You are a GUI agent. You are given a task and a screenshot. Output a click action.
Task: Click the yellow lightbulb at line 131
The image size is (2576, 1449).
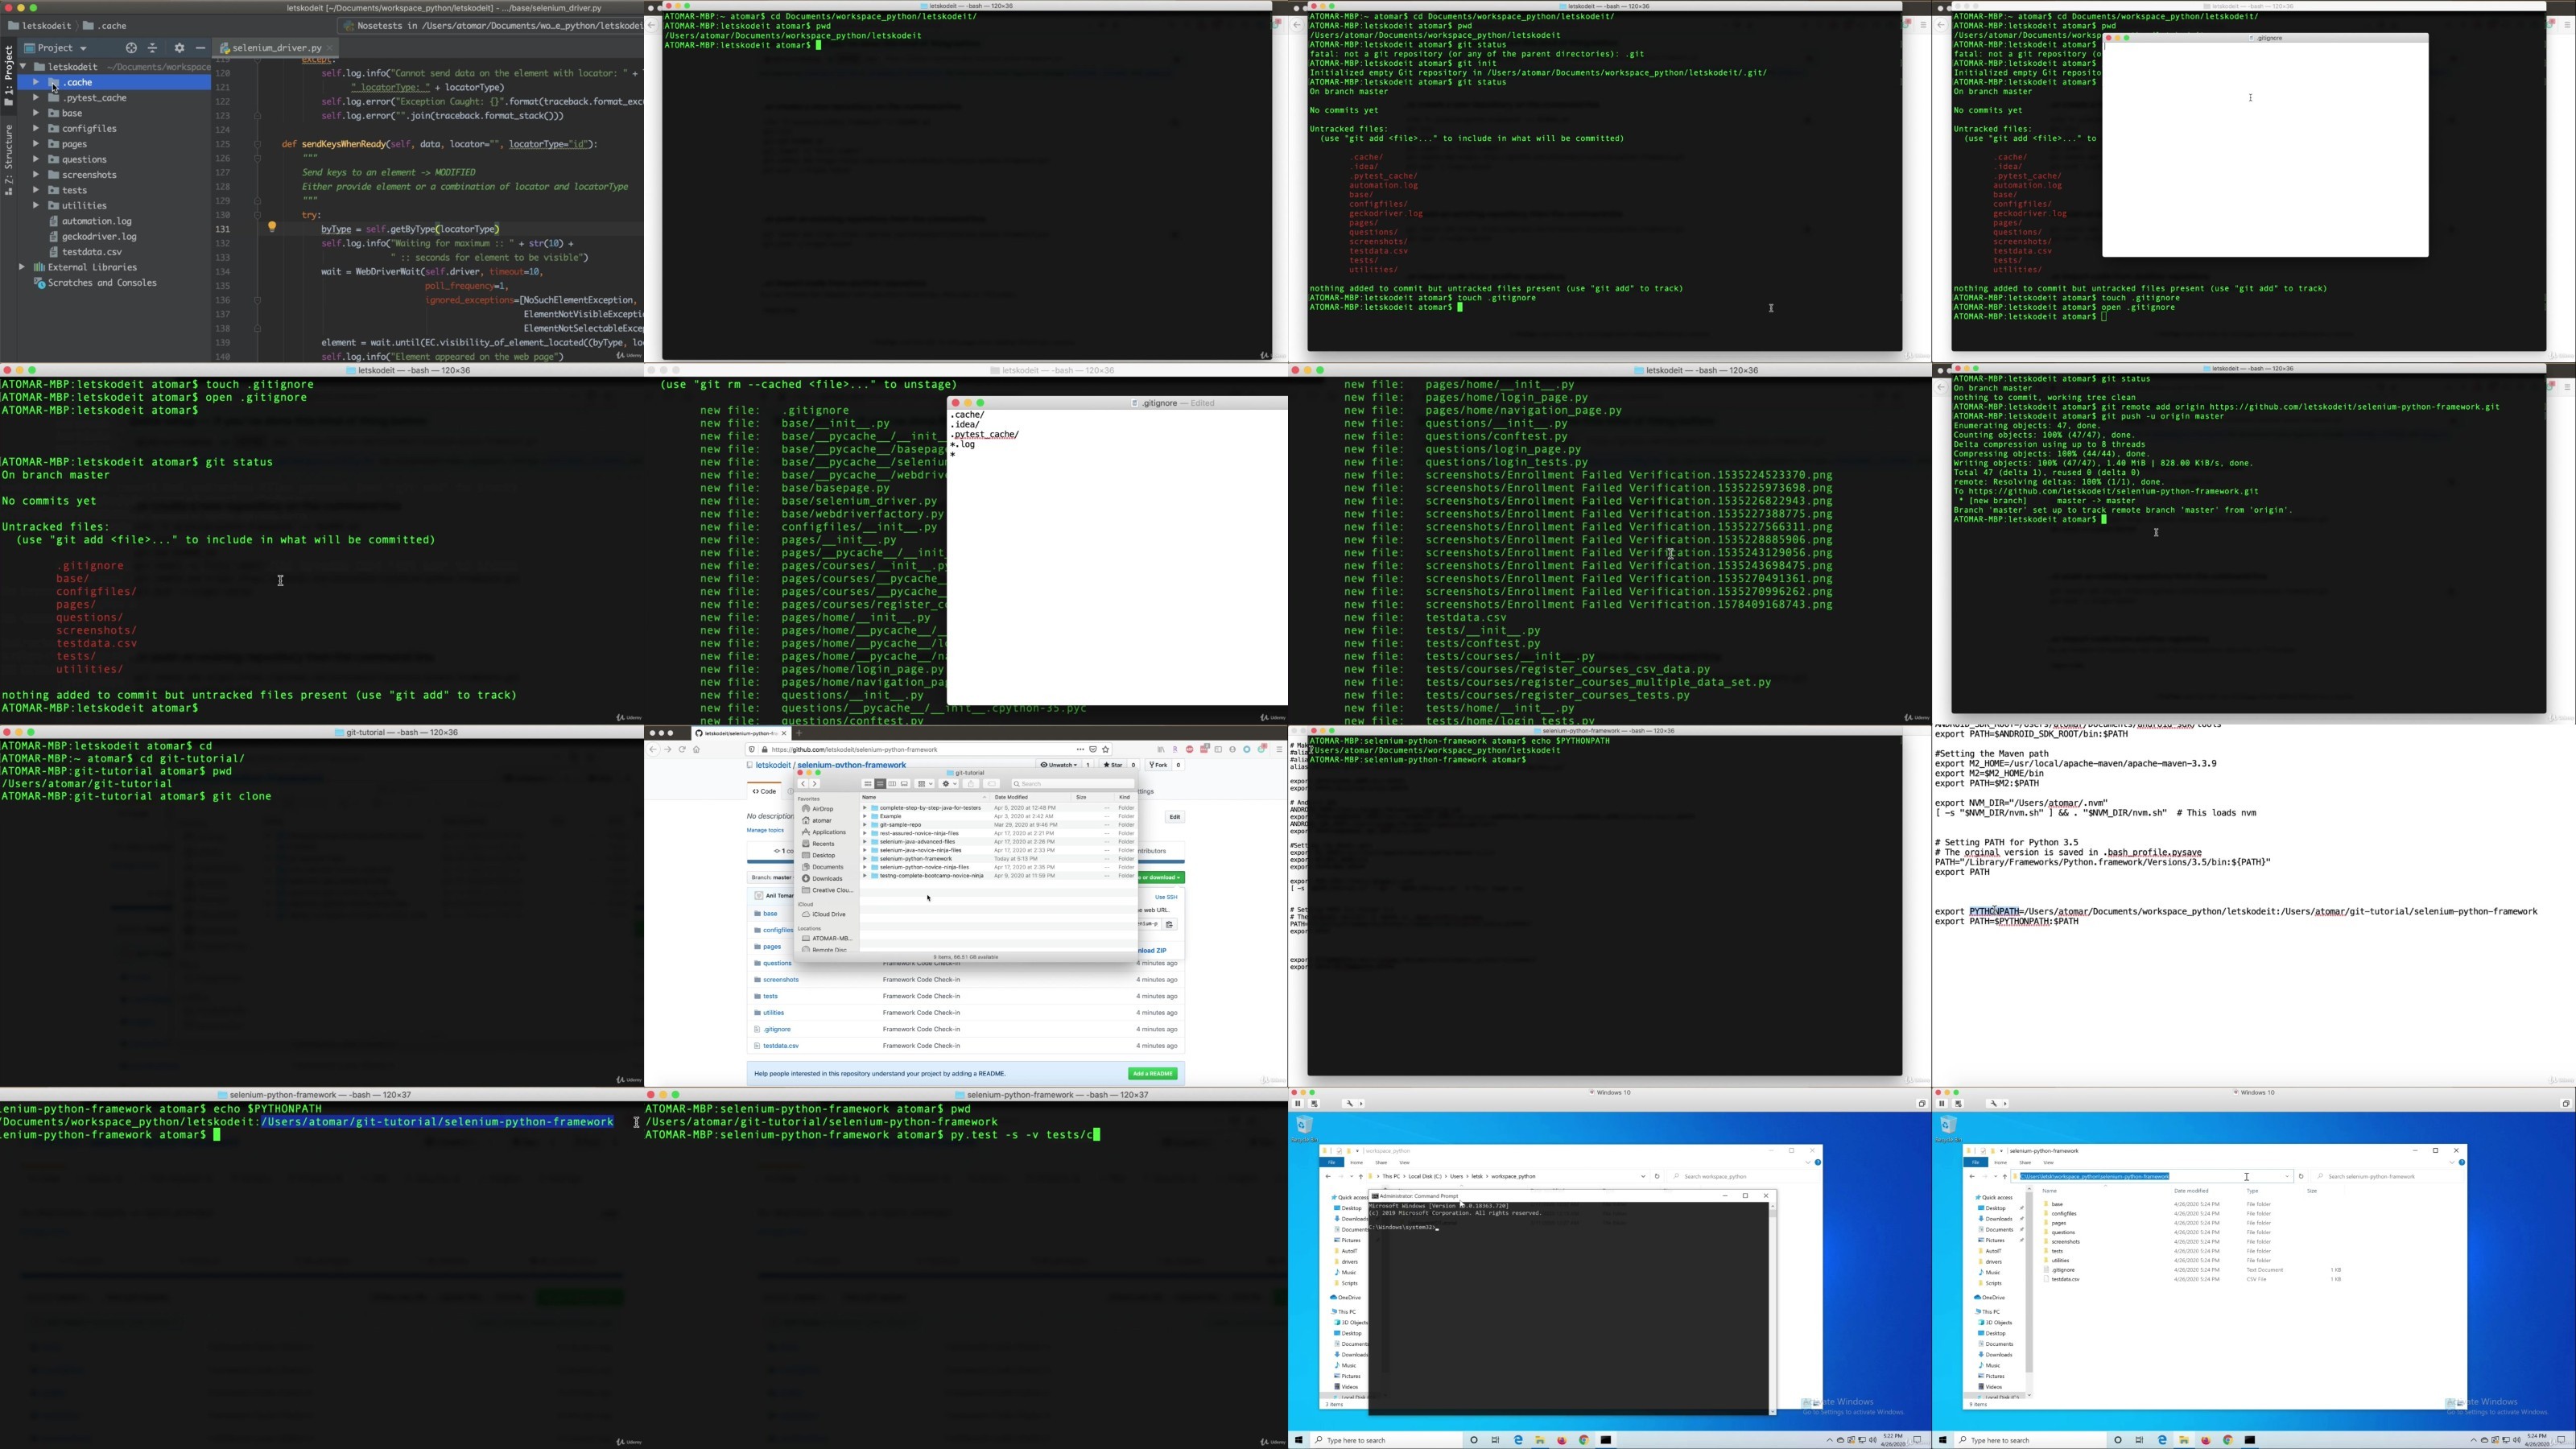pyautogui.click(x=272, y=228)
